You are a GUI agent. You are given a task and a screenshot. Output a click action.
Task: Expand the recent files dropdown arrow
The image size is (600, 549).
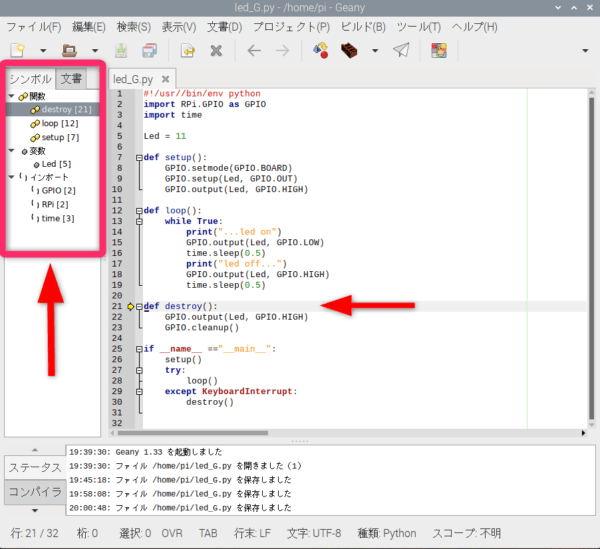(95, 50)
